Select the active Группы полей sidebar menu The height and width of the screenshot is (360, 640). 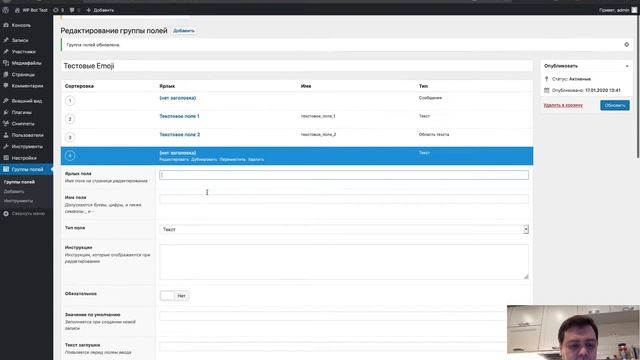tap(26, 169)
